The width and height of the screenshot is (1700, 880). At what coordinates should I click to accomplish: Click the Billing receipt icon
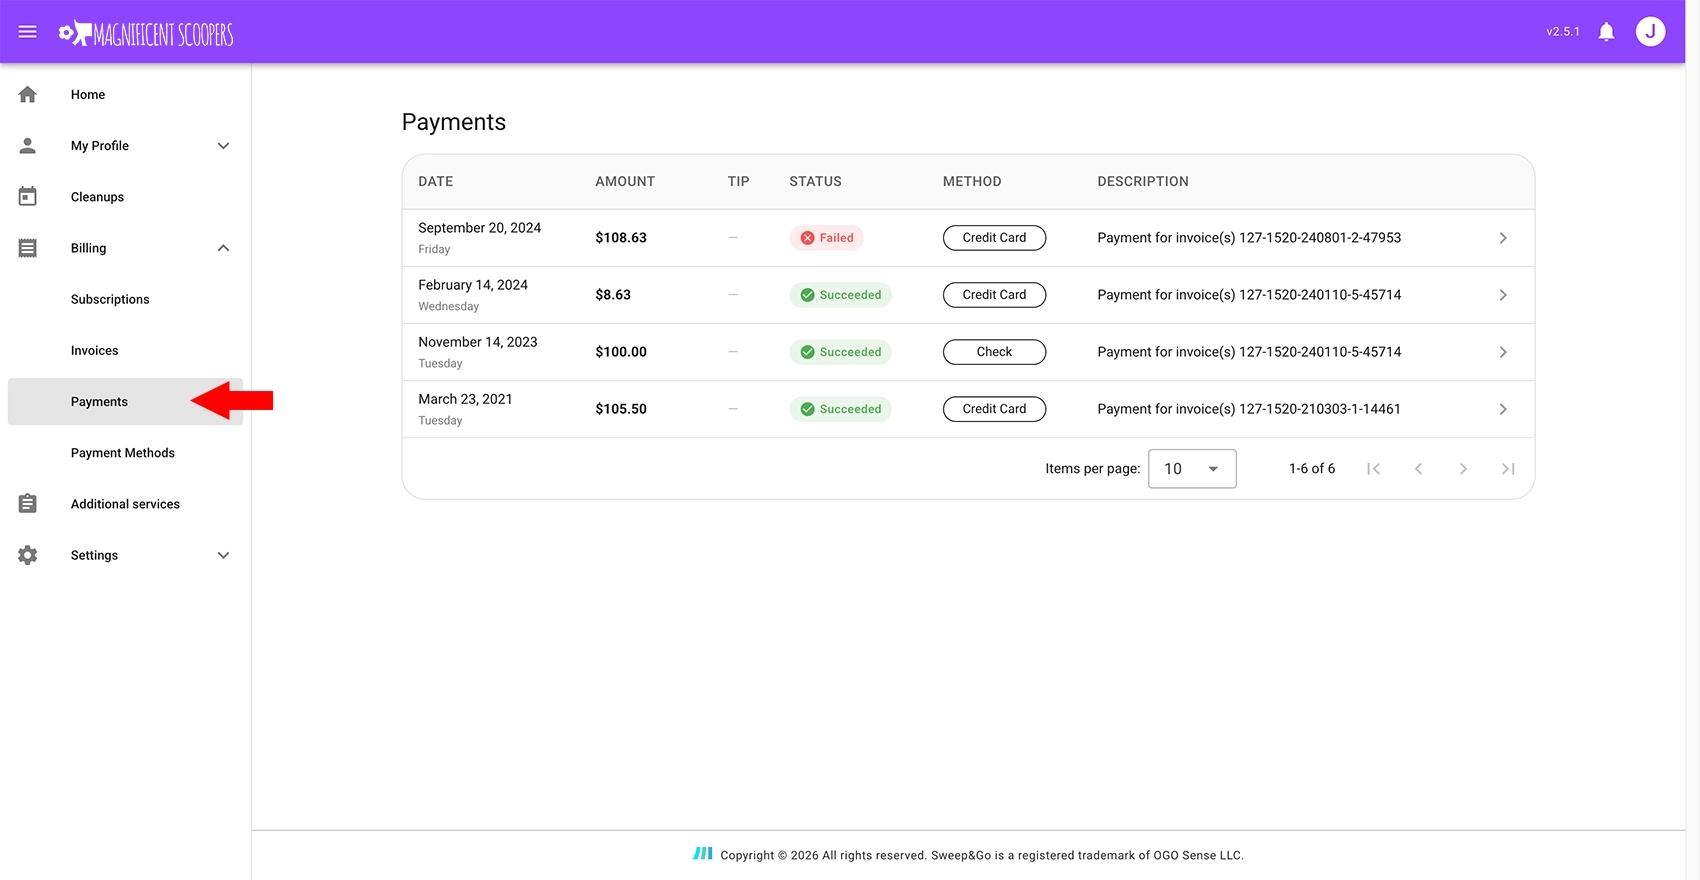[x=28, y=248]
